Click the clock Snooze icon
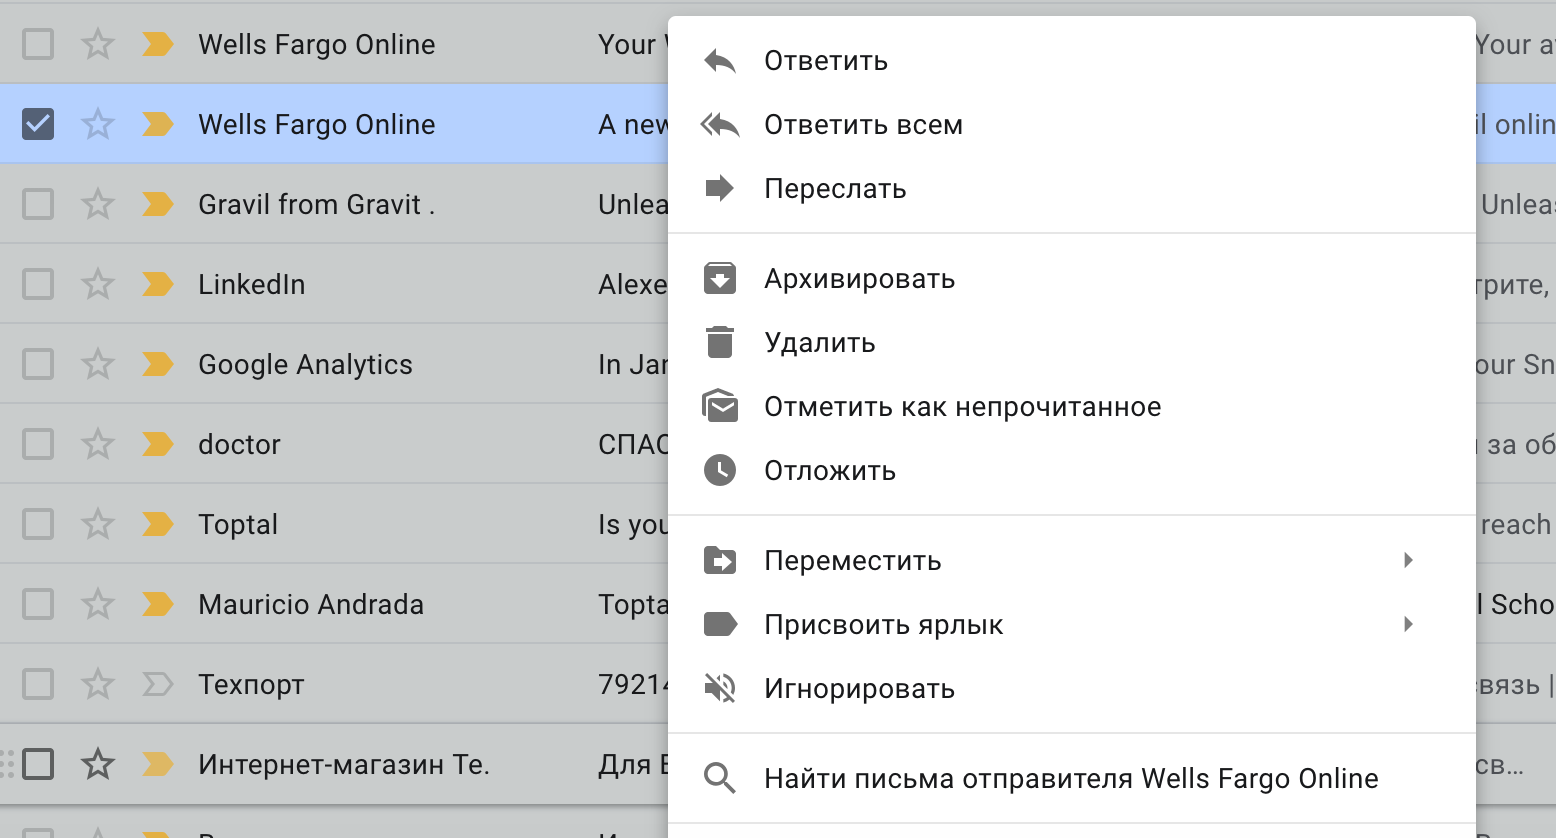1556x838 pixels. pos(719,470)
